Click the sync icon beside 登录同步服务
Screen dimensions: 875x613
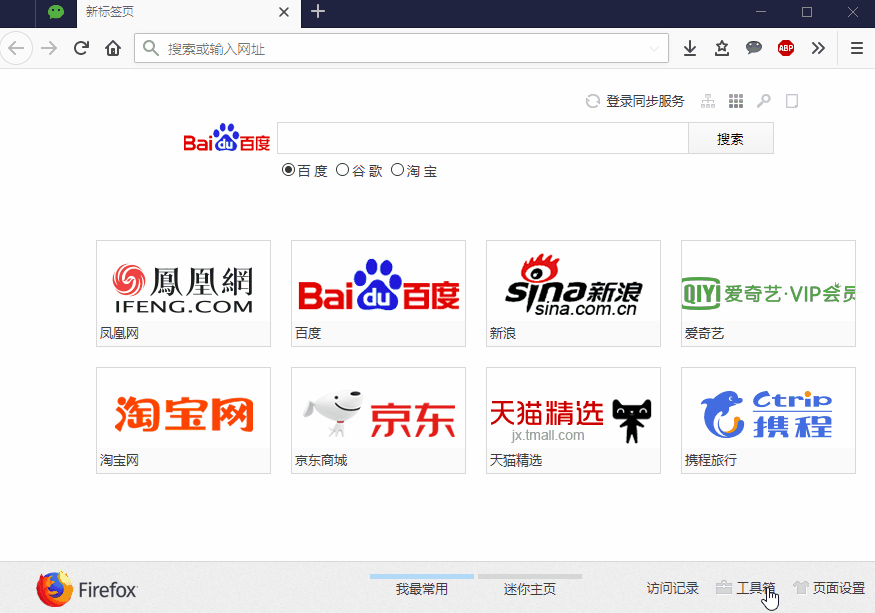(x=592, y=101)
